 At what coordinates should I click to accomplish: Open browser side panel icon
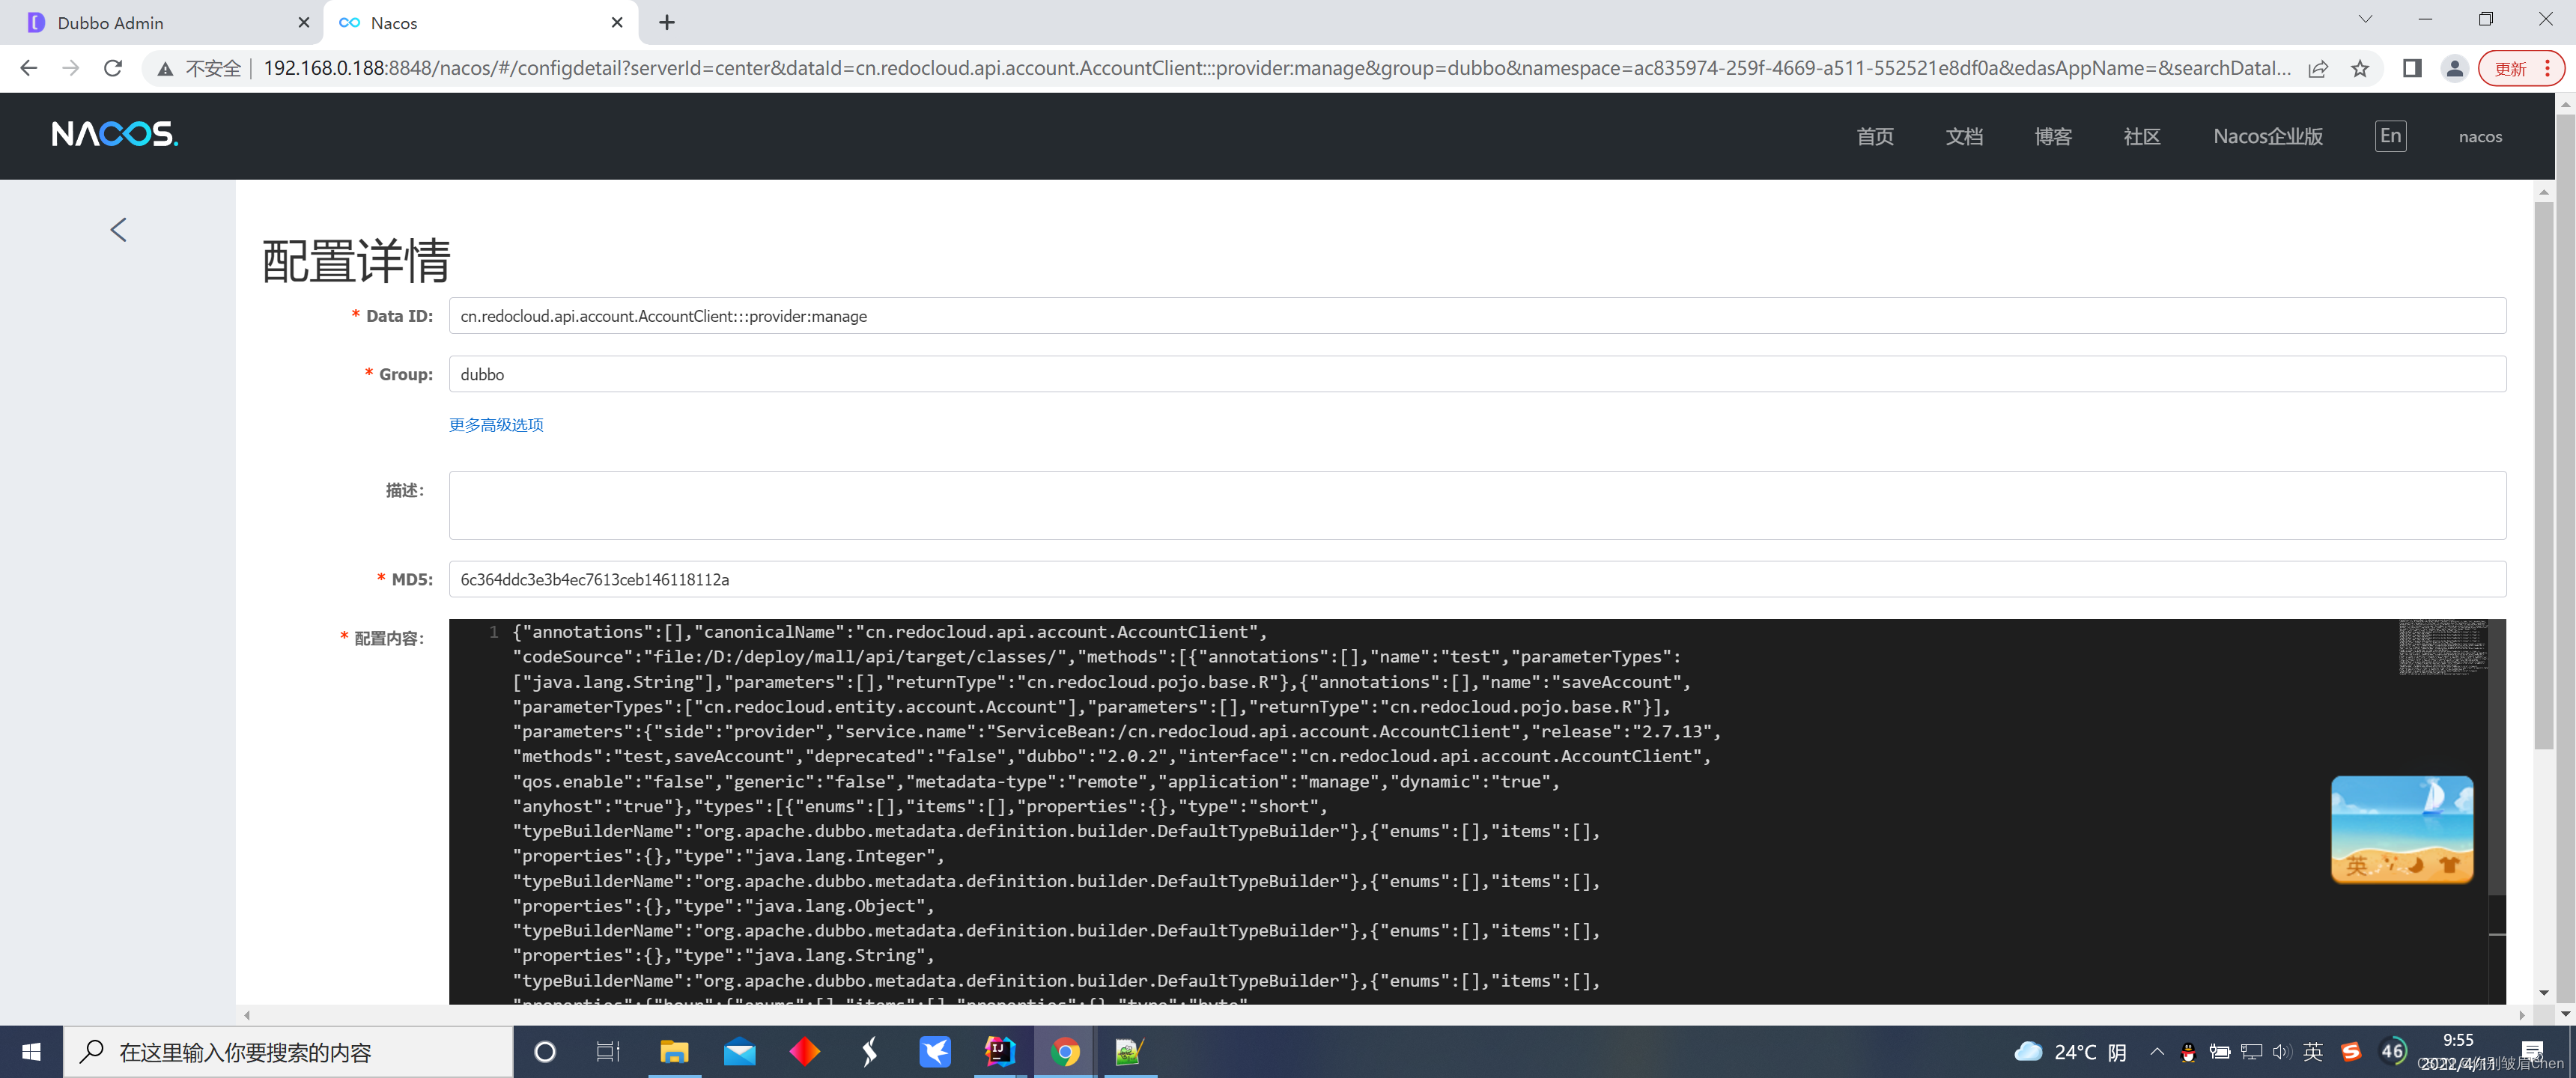(2411, 68)
